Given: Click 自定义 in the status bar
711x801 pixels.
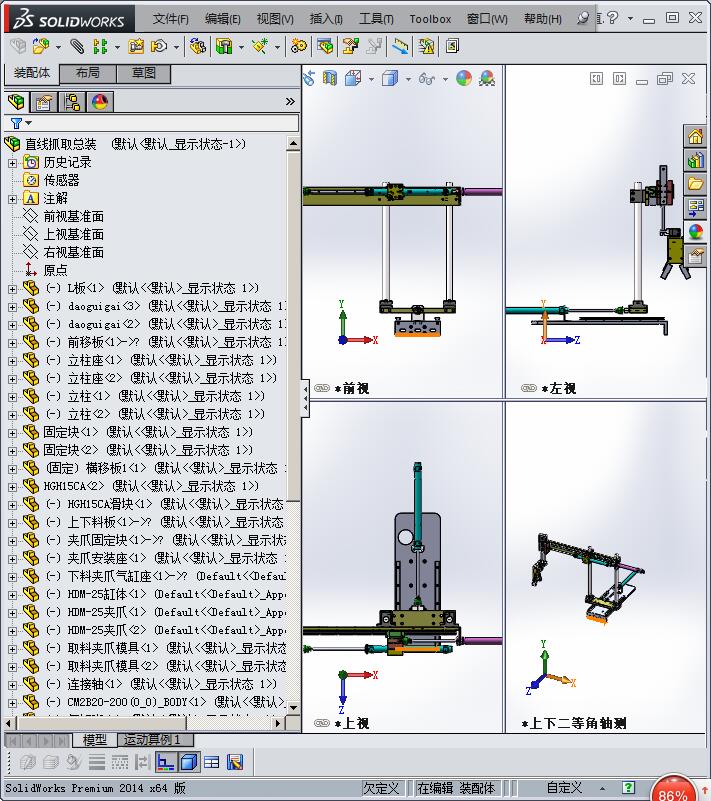Looking at the screenshot, I should 564,788.
